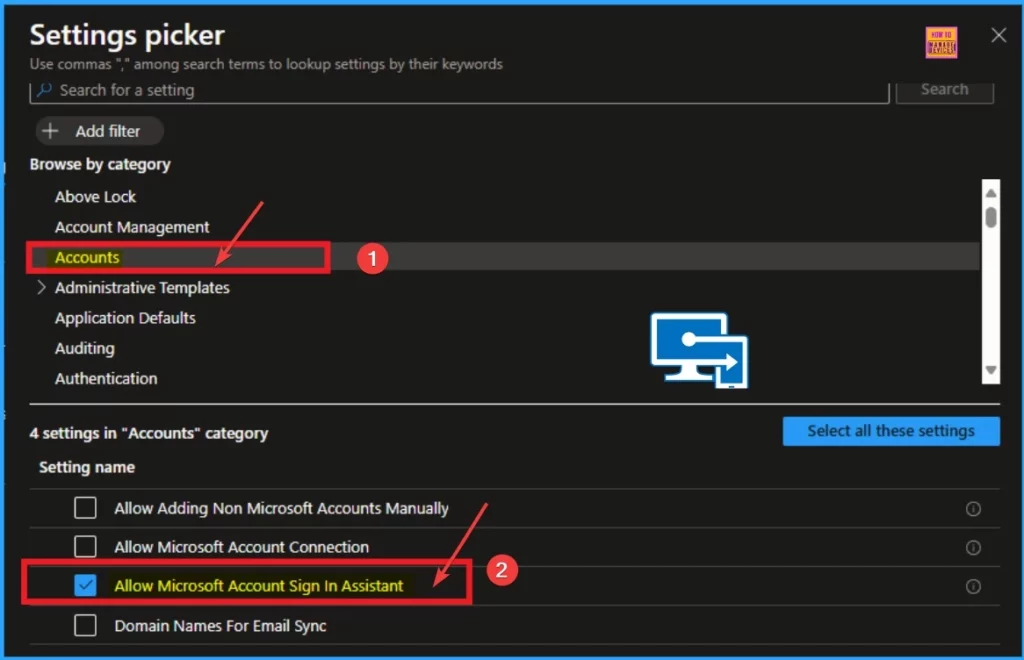
Task: Click Allow Adding Non Microsoft Accounts Manually label
Action: click(281, 509)
